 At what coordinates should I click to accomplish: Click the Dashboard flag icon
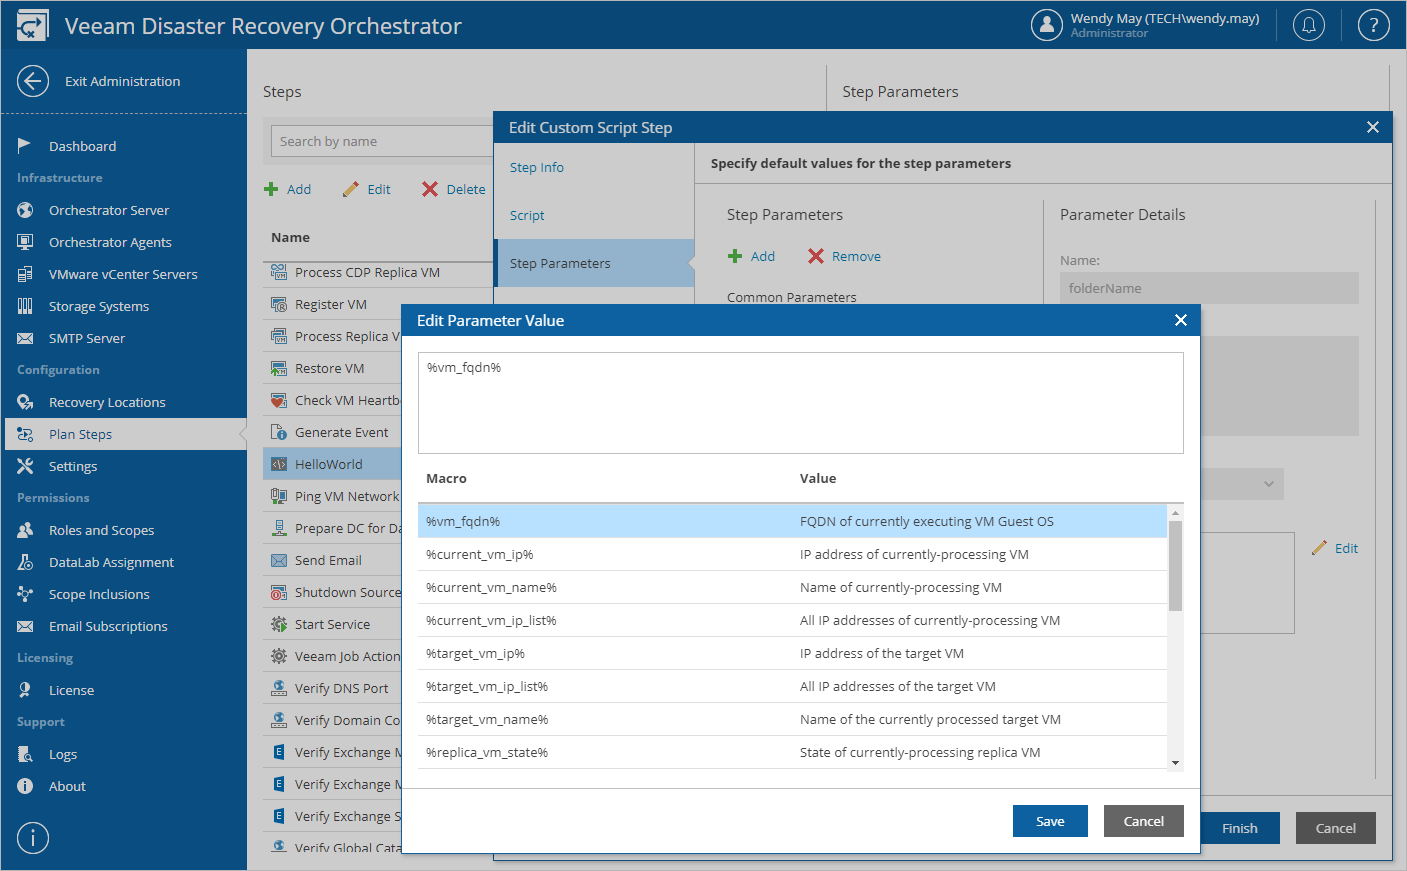pyautogui.click(x=25, y=146)
